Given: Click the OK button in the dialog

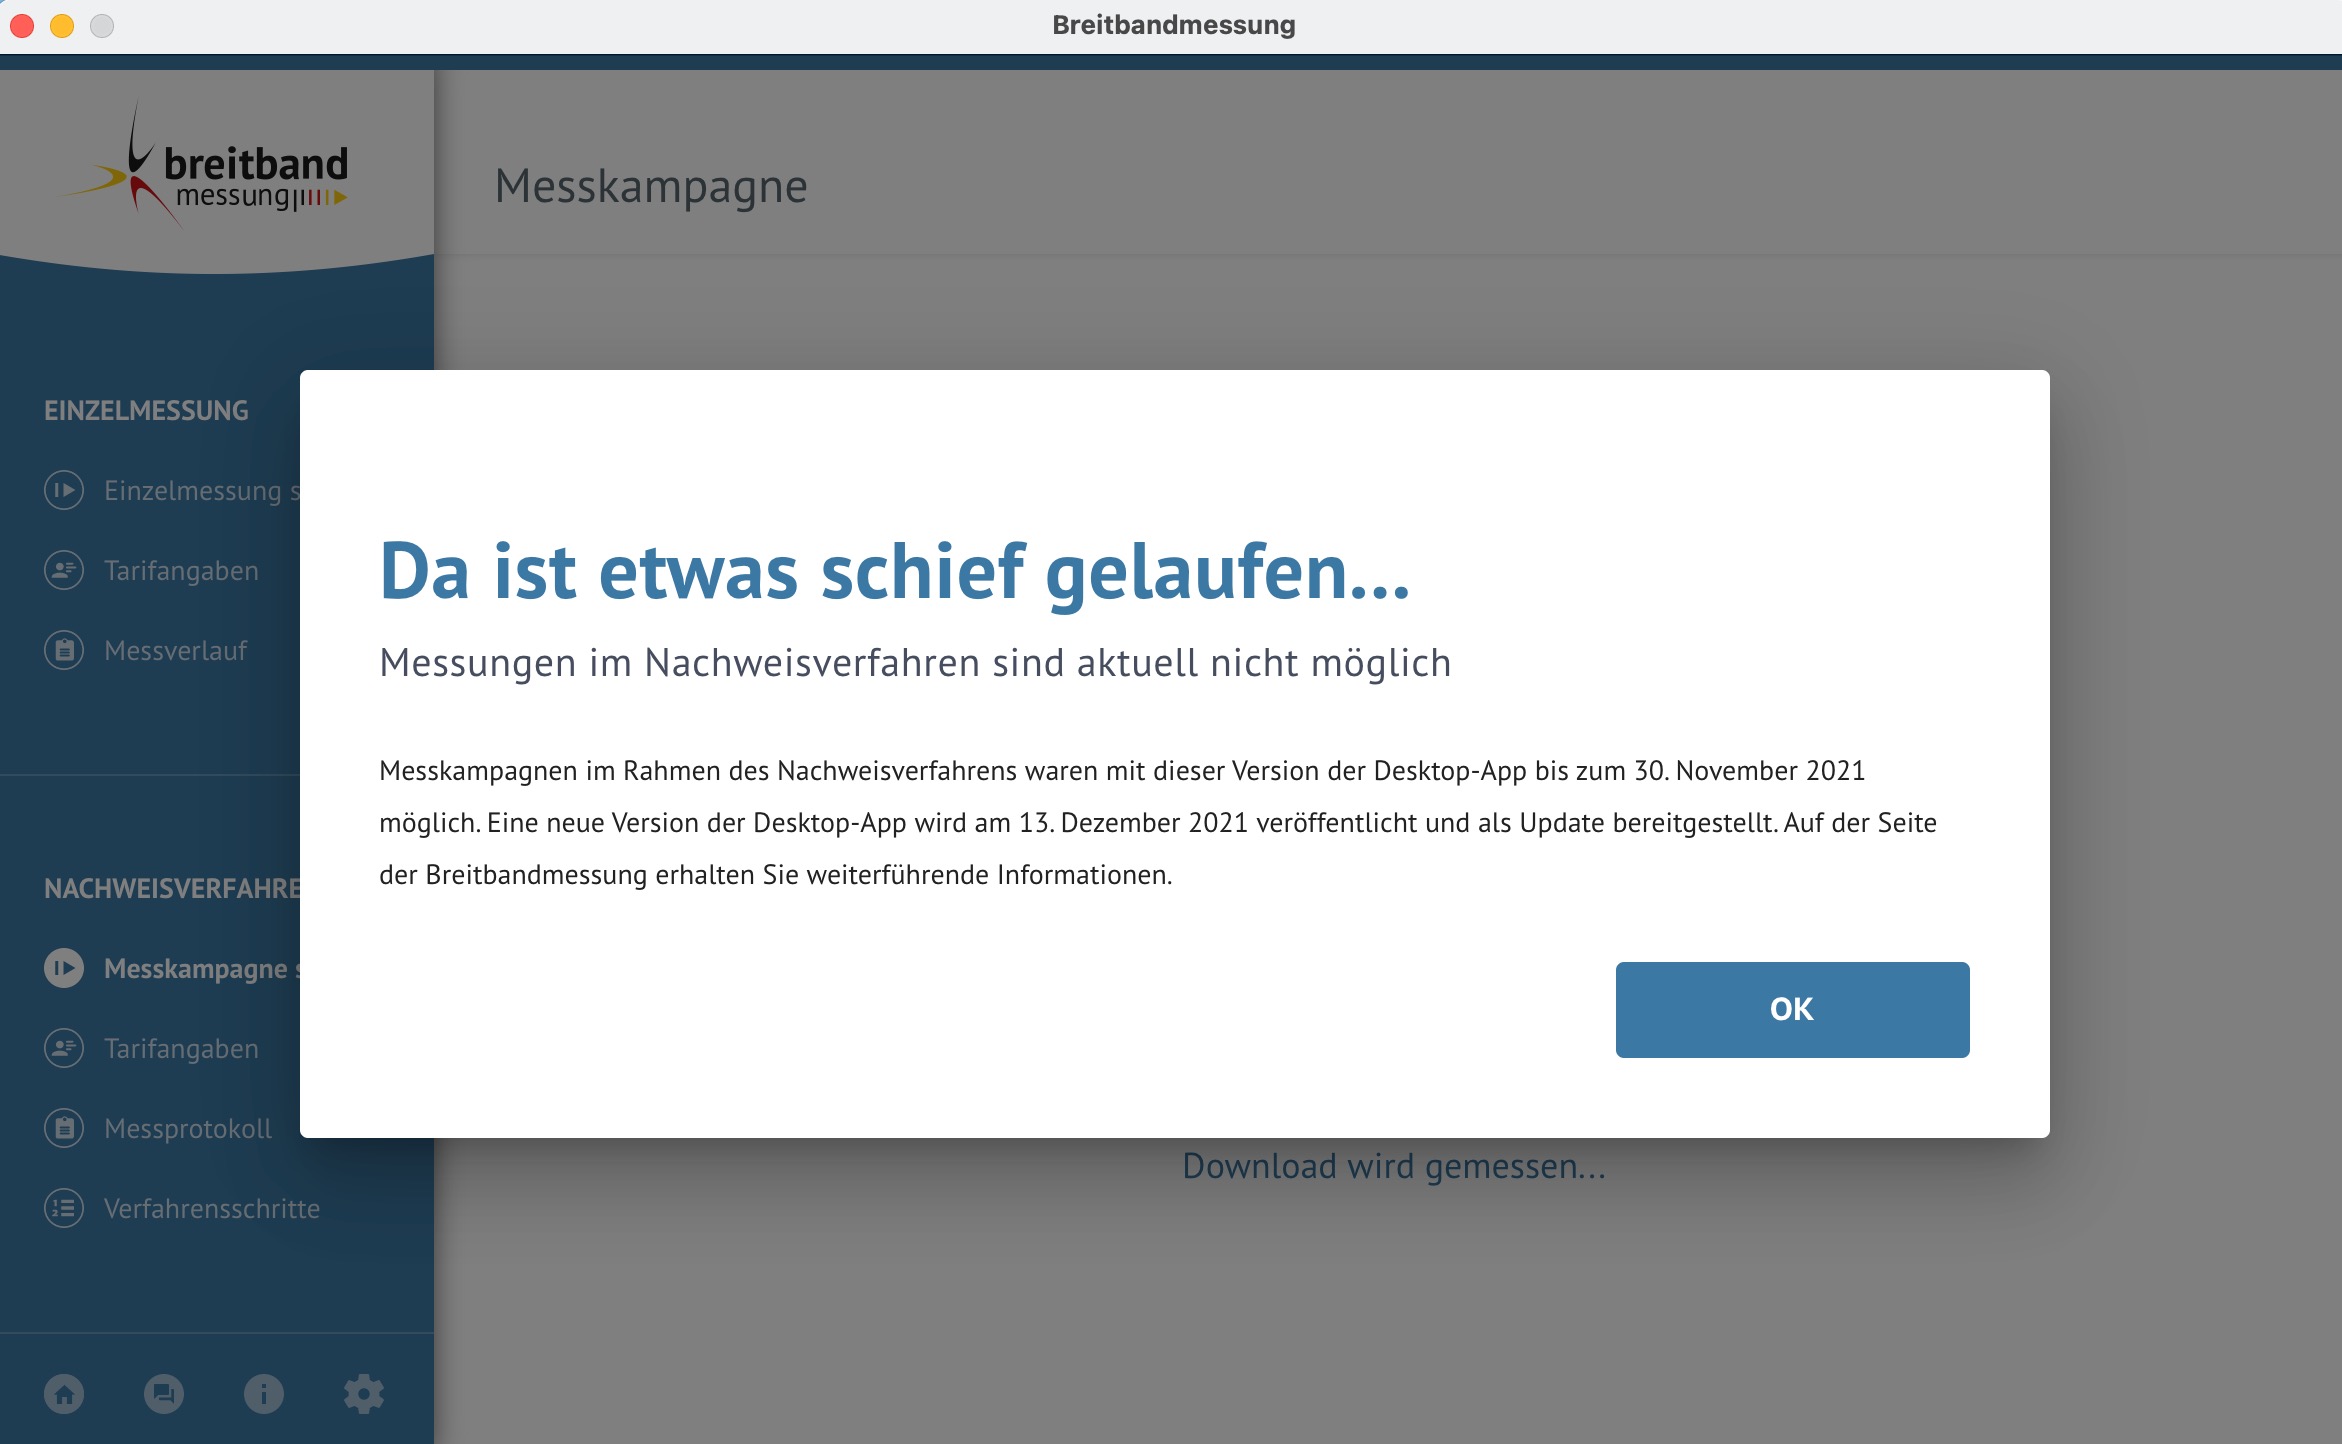Looking at the screenshot, I should pyautogui.click(x=1791, y=1009).
